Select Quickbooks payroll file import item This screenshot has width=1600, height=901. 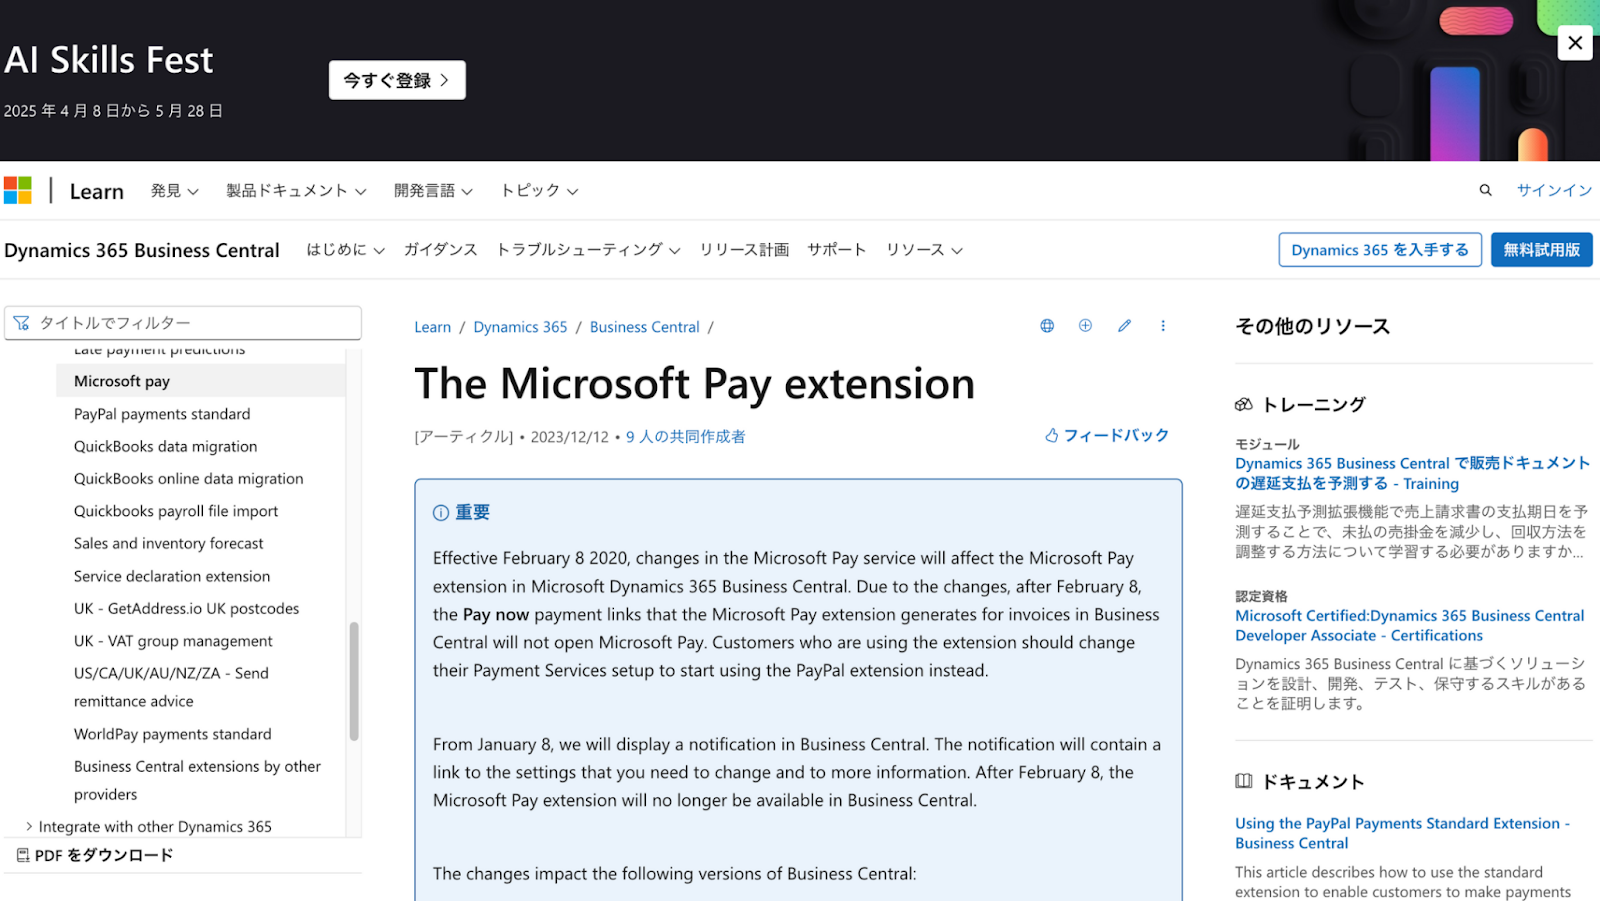coord(176,511)
